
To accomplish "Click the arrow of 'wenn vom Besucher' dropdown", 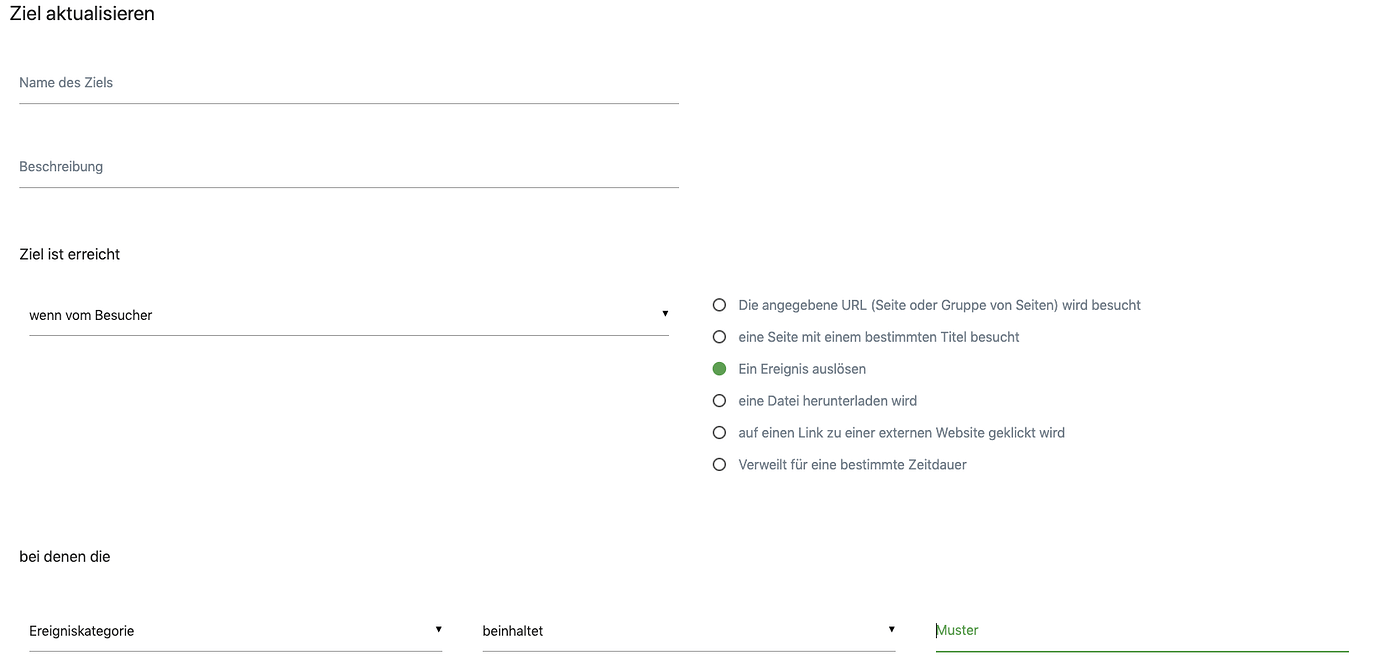I will click(x=665, y=314).
